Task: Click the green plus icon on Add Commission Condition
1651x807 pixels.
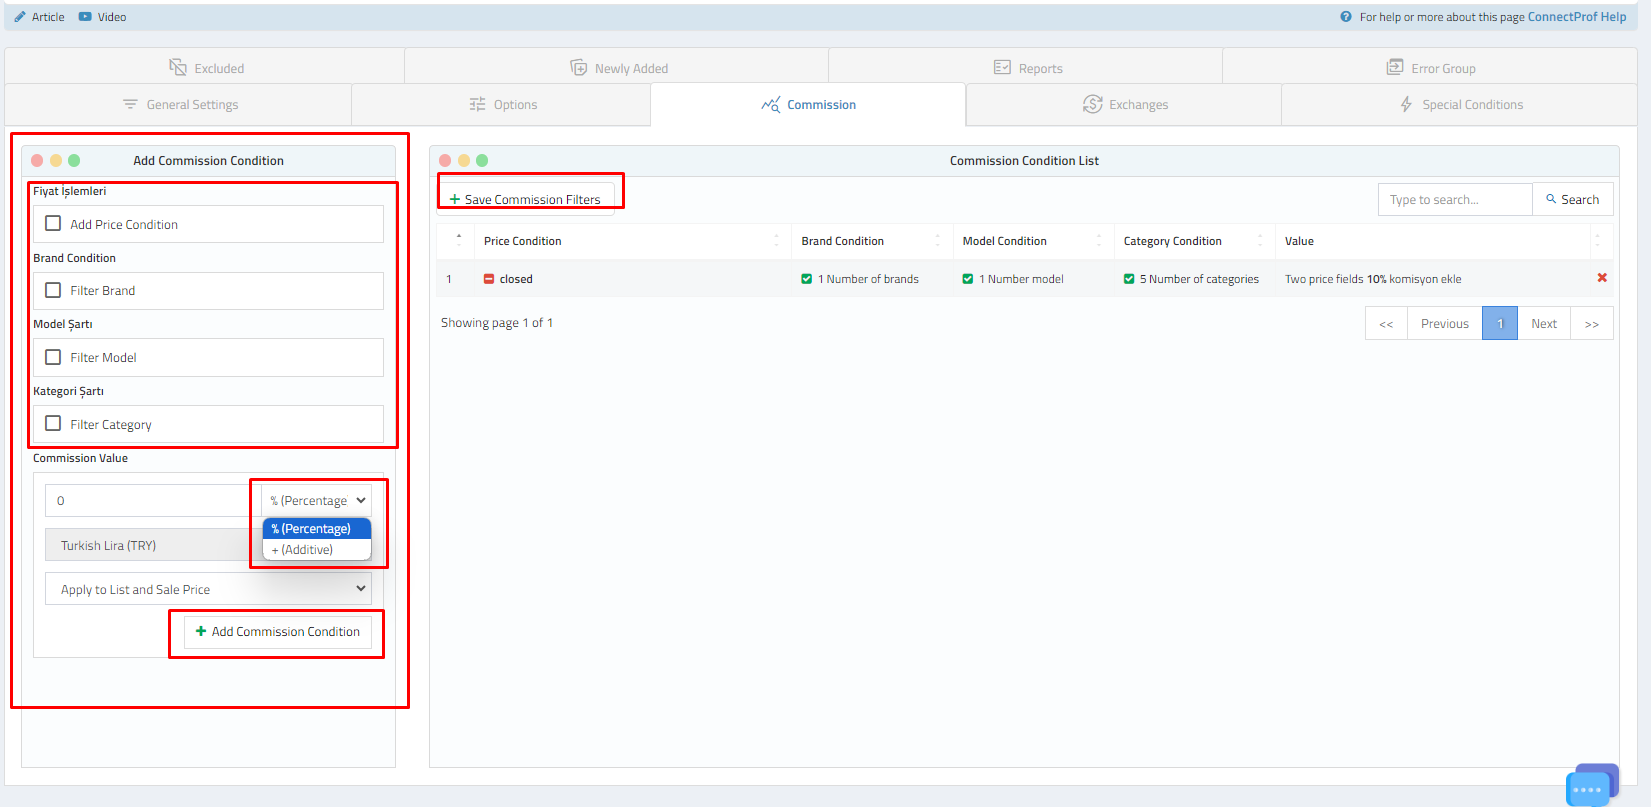Action: coord(201,631)
